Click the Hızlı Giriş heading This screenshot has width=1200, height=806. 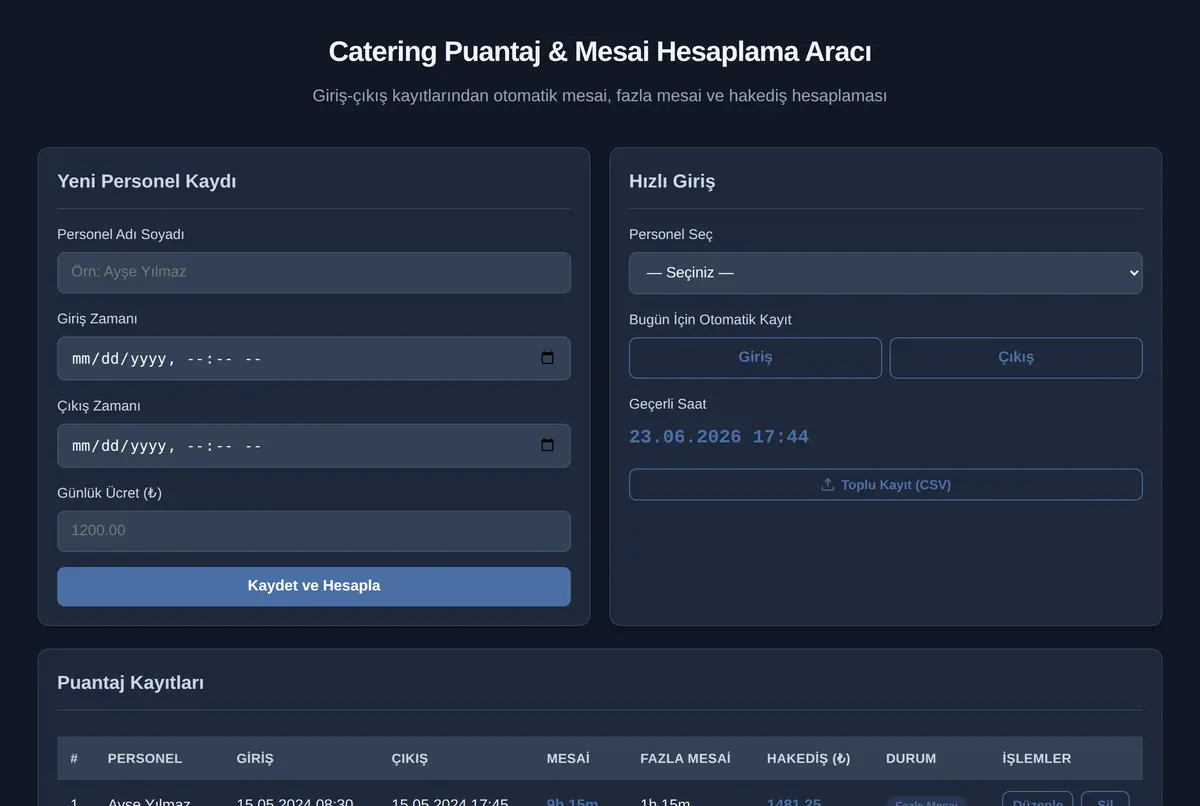(x=672, y=181)
